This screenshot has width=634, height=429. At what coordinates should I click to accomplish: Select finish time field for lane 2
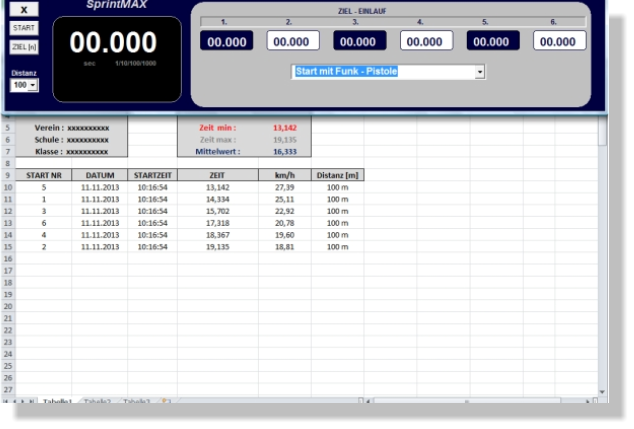pyautogui.click(x=292, y=41)
